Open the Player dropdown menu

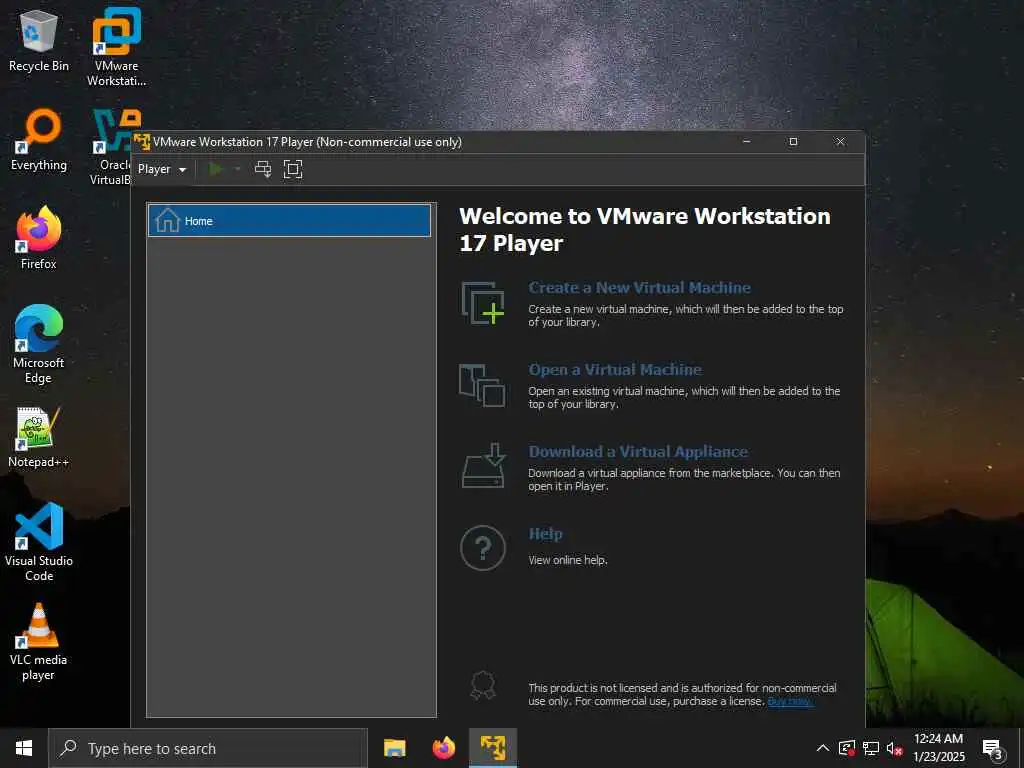click(162, 169)
